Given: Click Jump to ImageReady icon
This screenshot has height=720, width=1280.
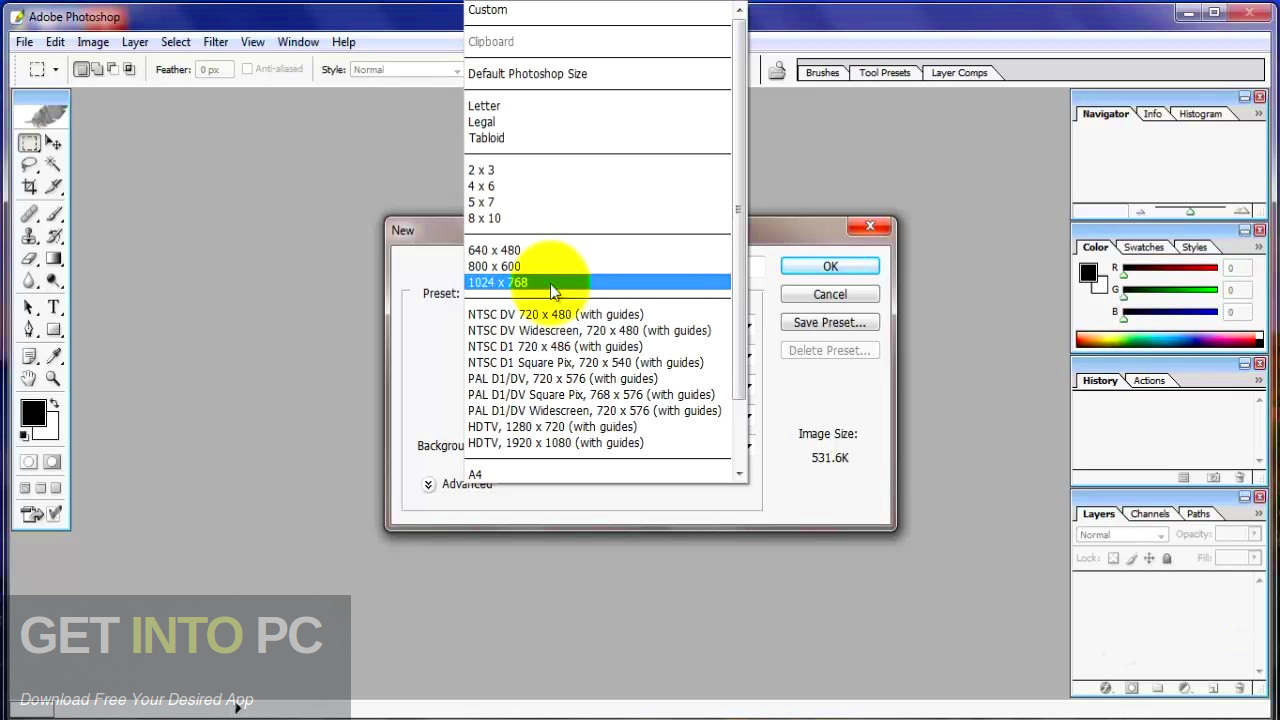Looking at the screenshot, I should point(32,515).
